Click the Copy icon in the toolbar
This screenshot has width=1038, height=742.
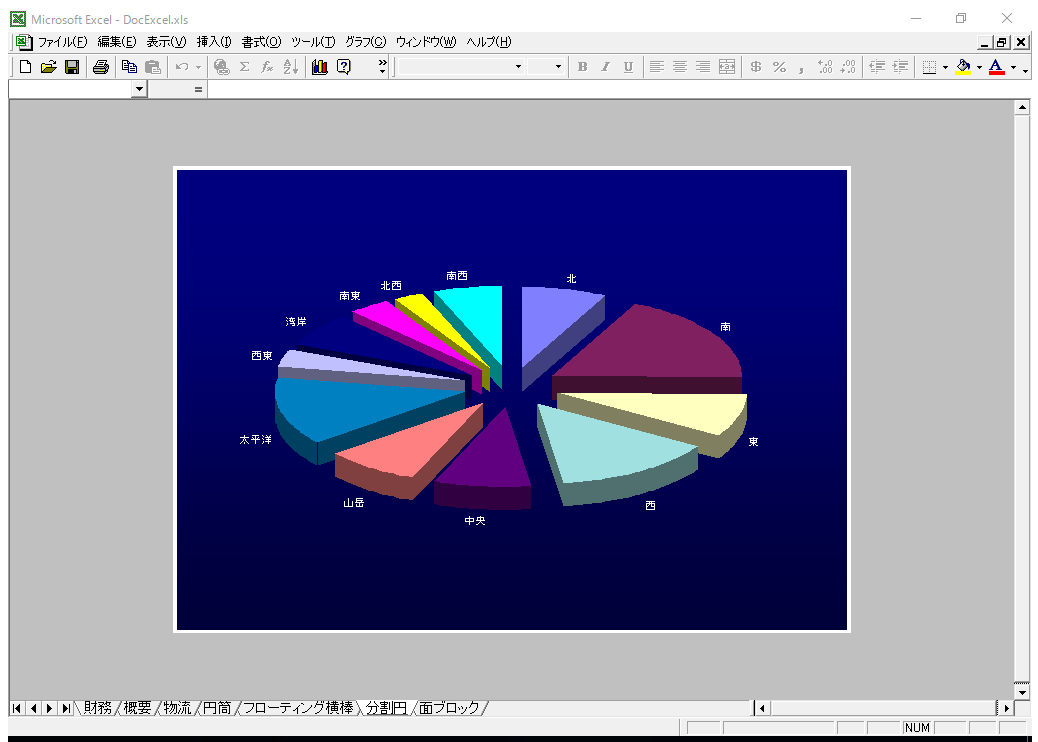point(129,67)
